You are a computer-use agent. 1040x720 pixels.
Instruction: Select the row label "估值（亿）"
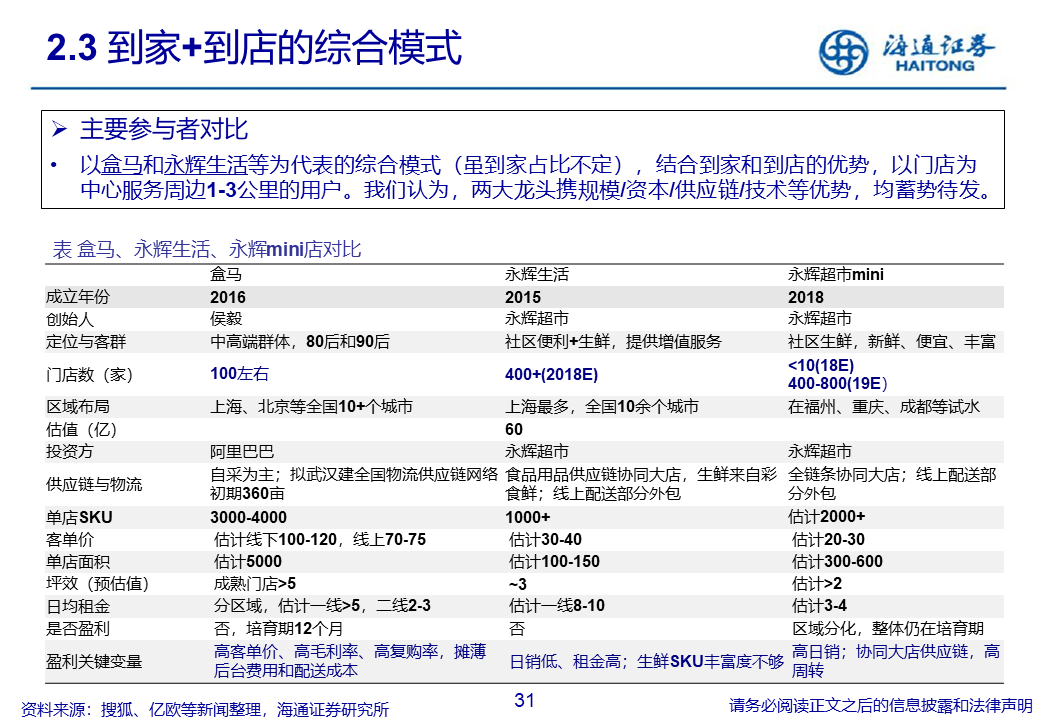[x=82, y=430]
